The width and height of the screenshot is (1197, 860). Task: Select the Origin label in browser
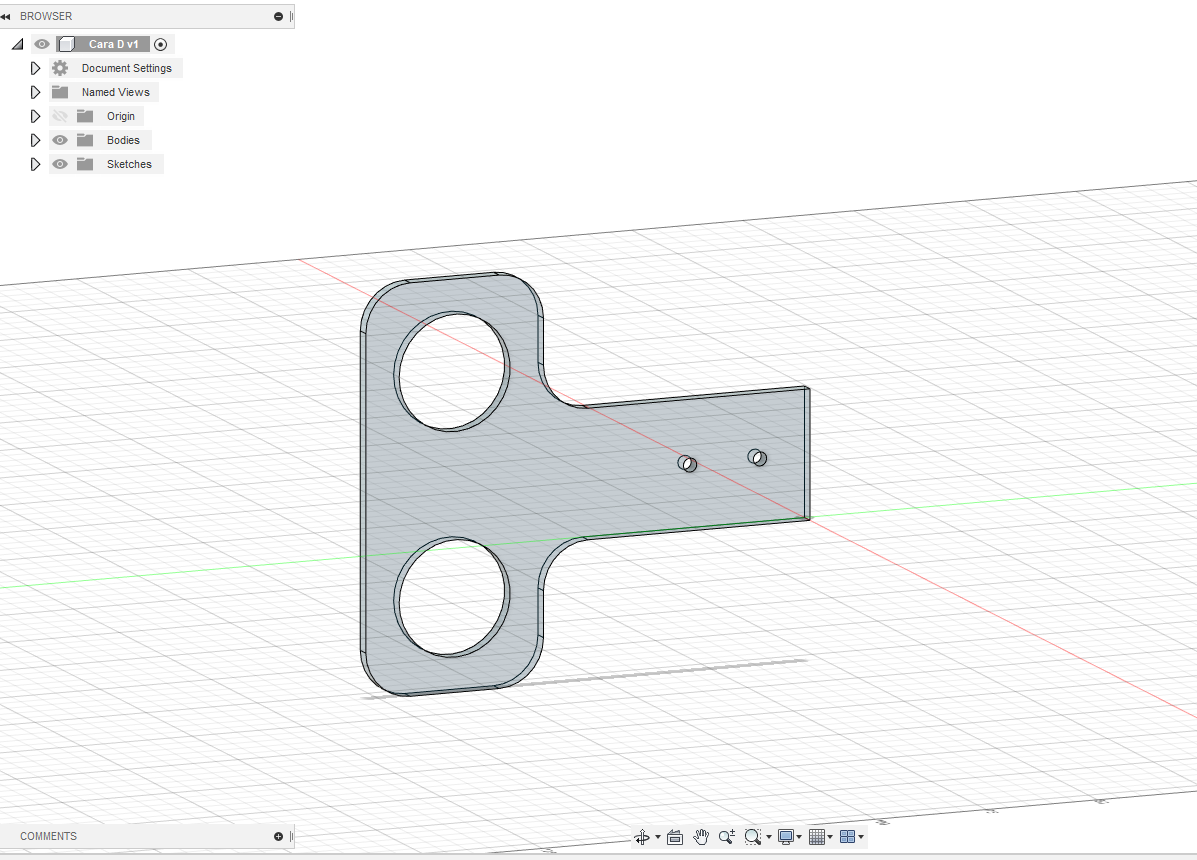coord(121,116)
